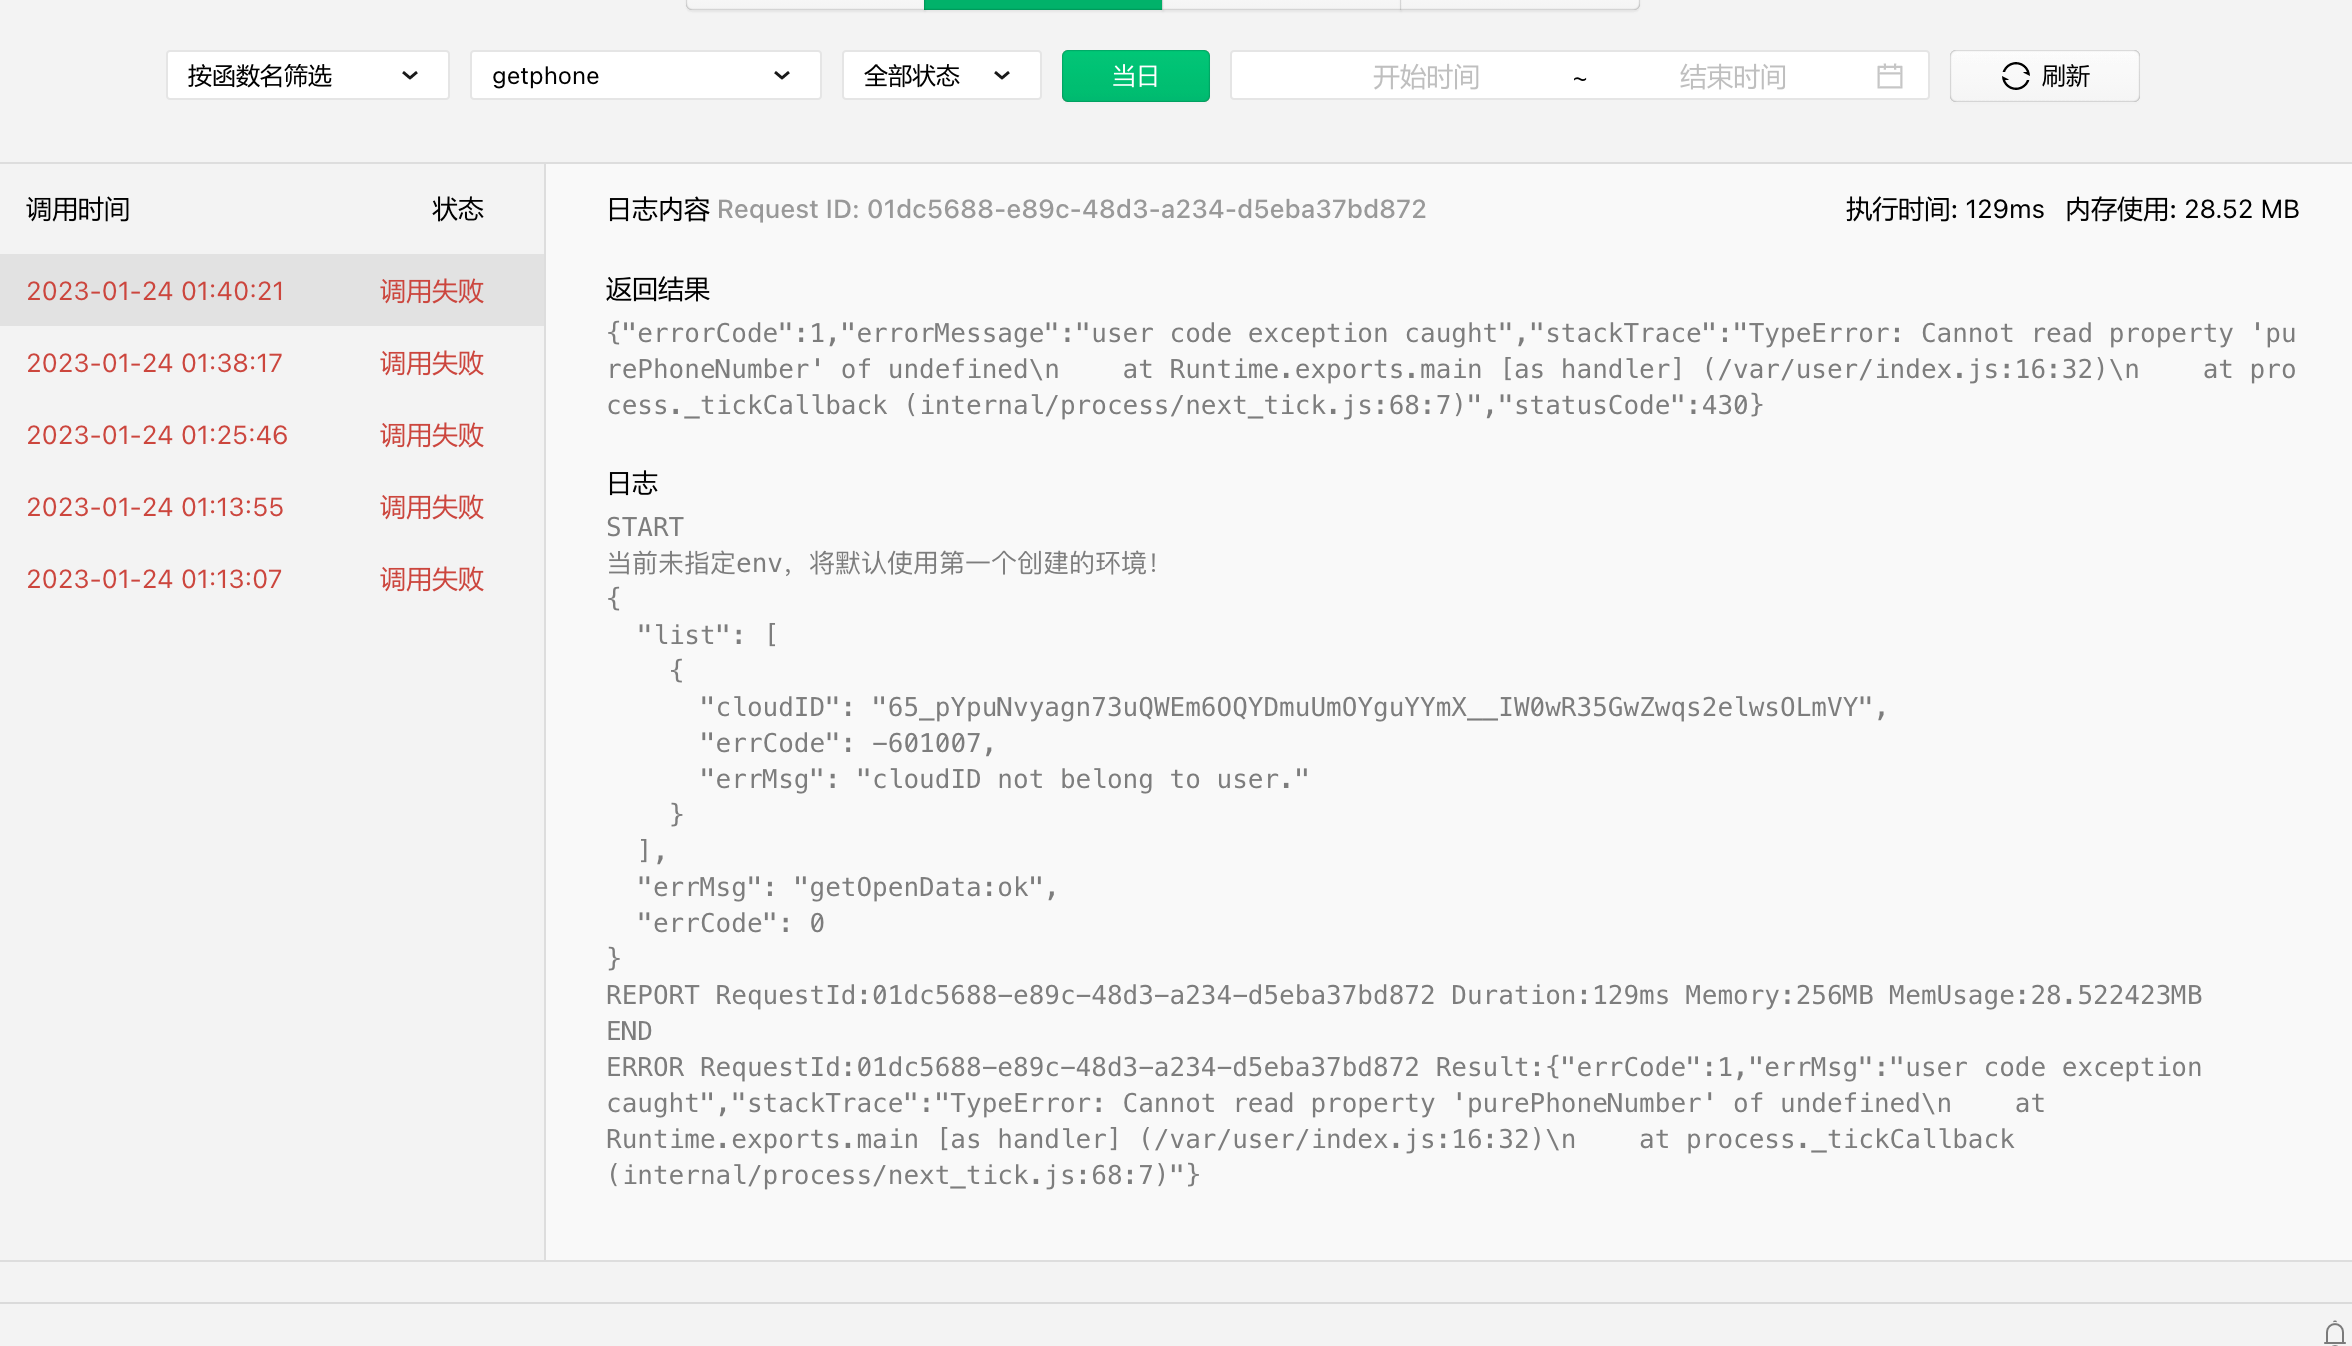The image size is (2352, 1346).
Task: Click the 结束时间 end time field
Action: point(1732,77)
